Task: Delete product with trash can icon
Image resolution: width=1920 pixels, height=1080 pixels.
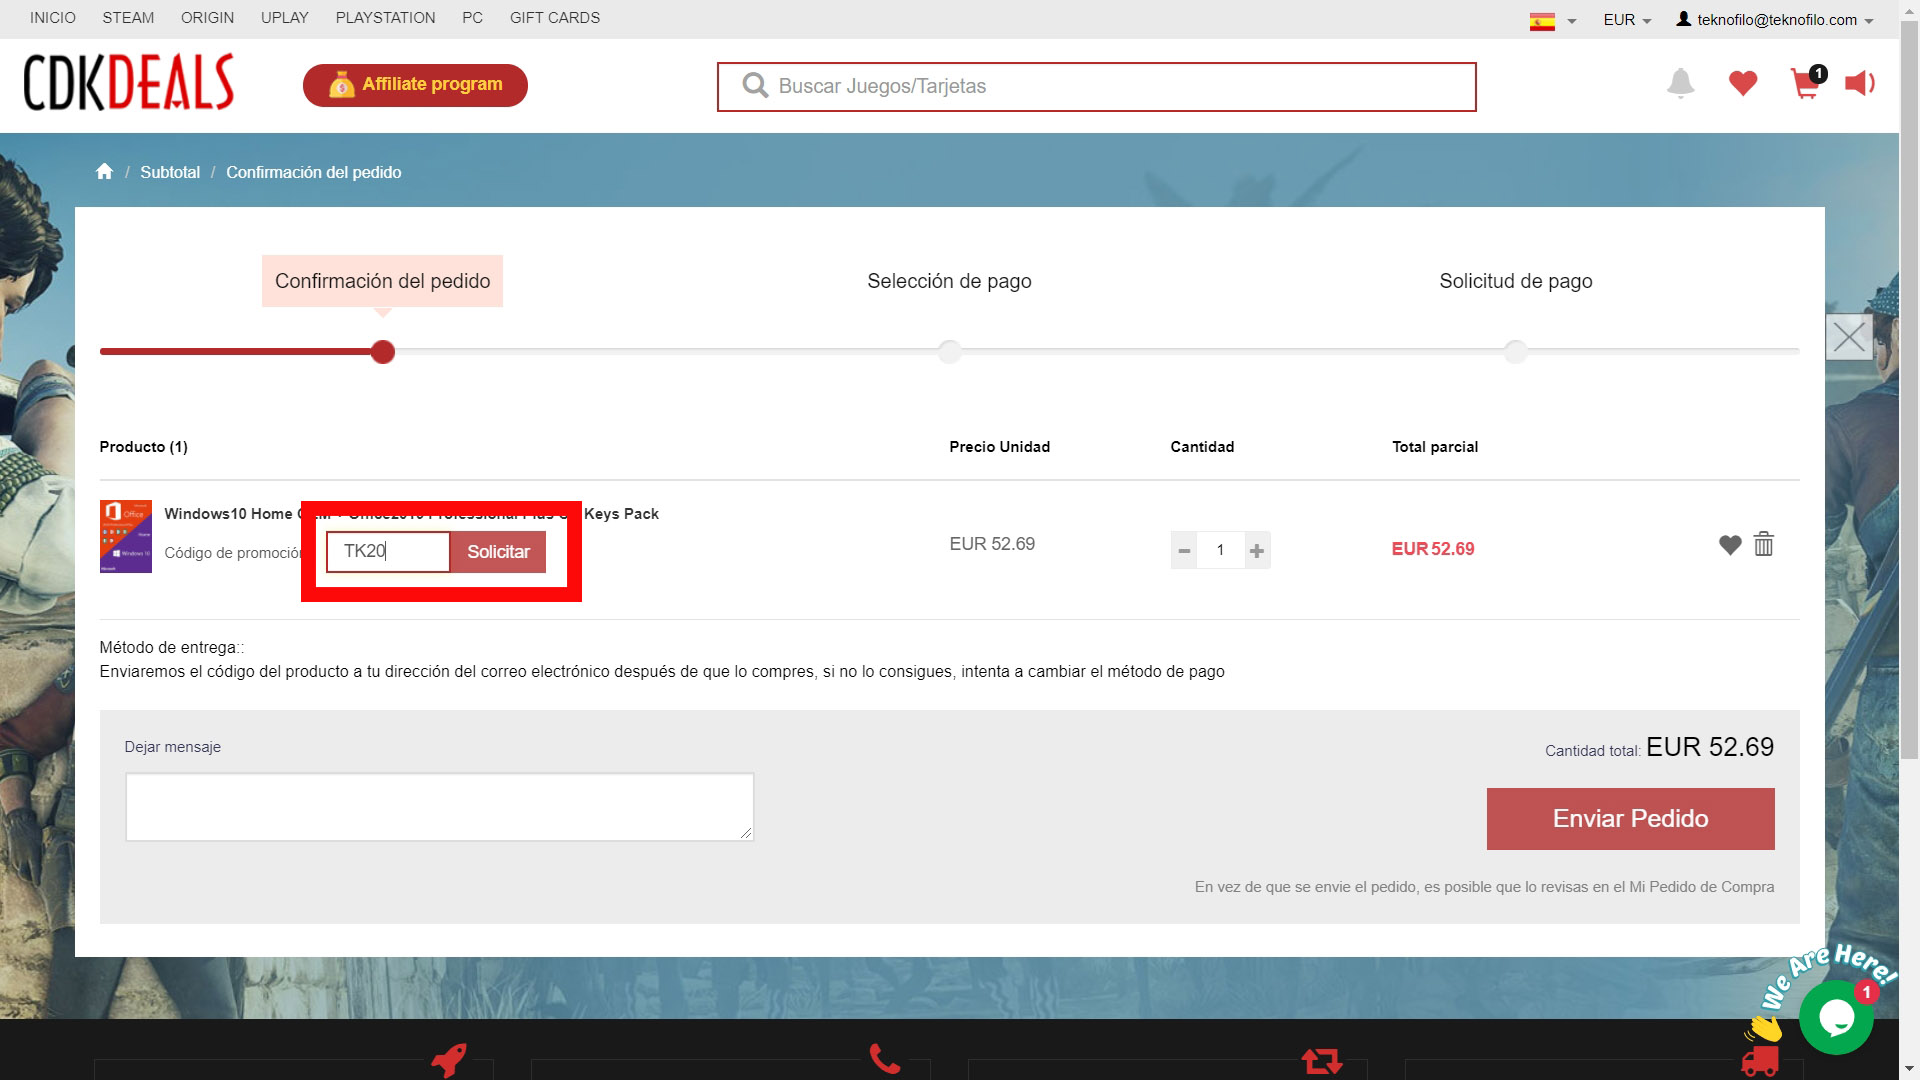Action: click(1764, 544)
